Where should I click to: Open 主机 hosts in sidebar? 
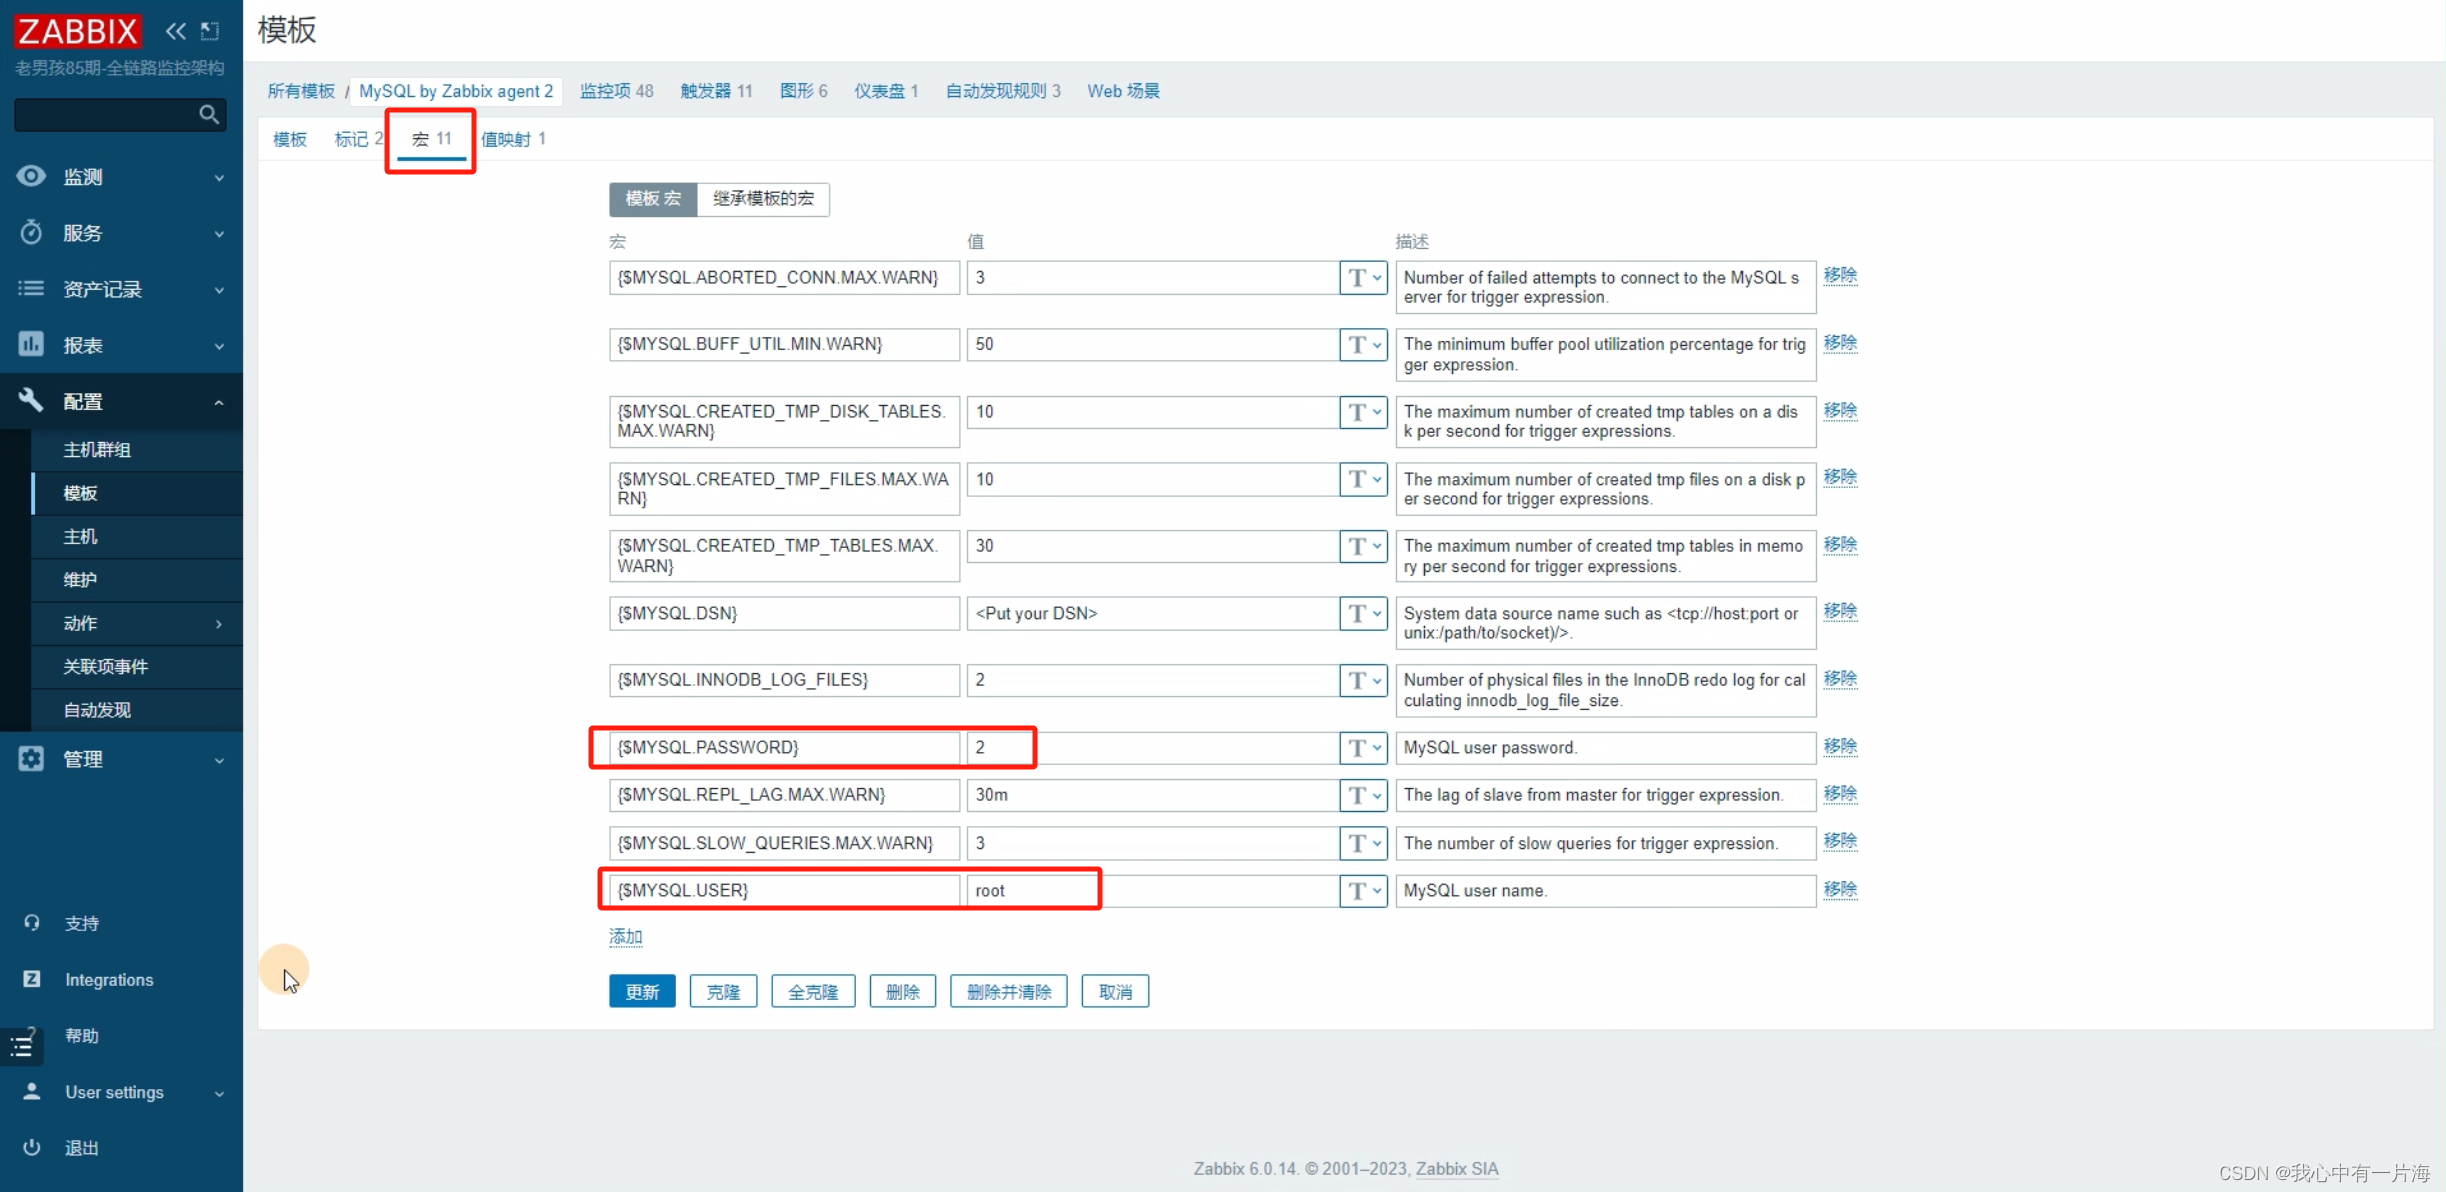coord(80,537)
